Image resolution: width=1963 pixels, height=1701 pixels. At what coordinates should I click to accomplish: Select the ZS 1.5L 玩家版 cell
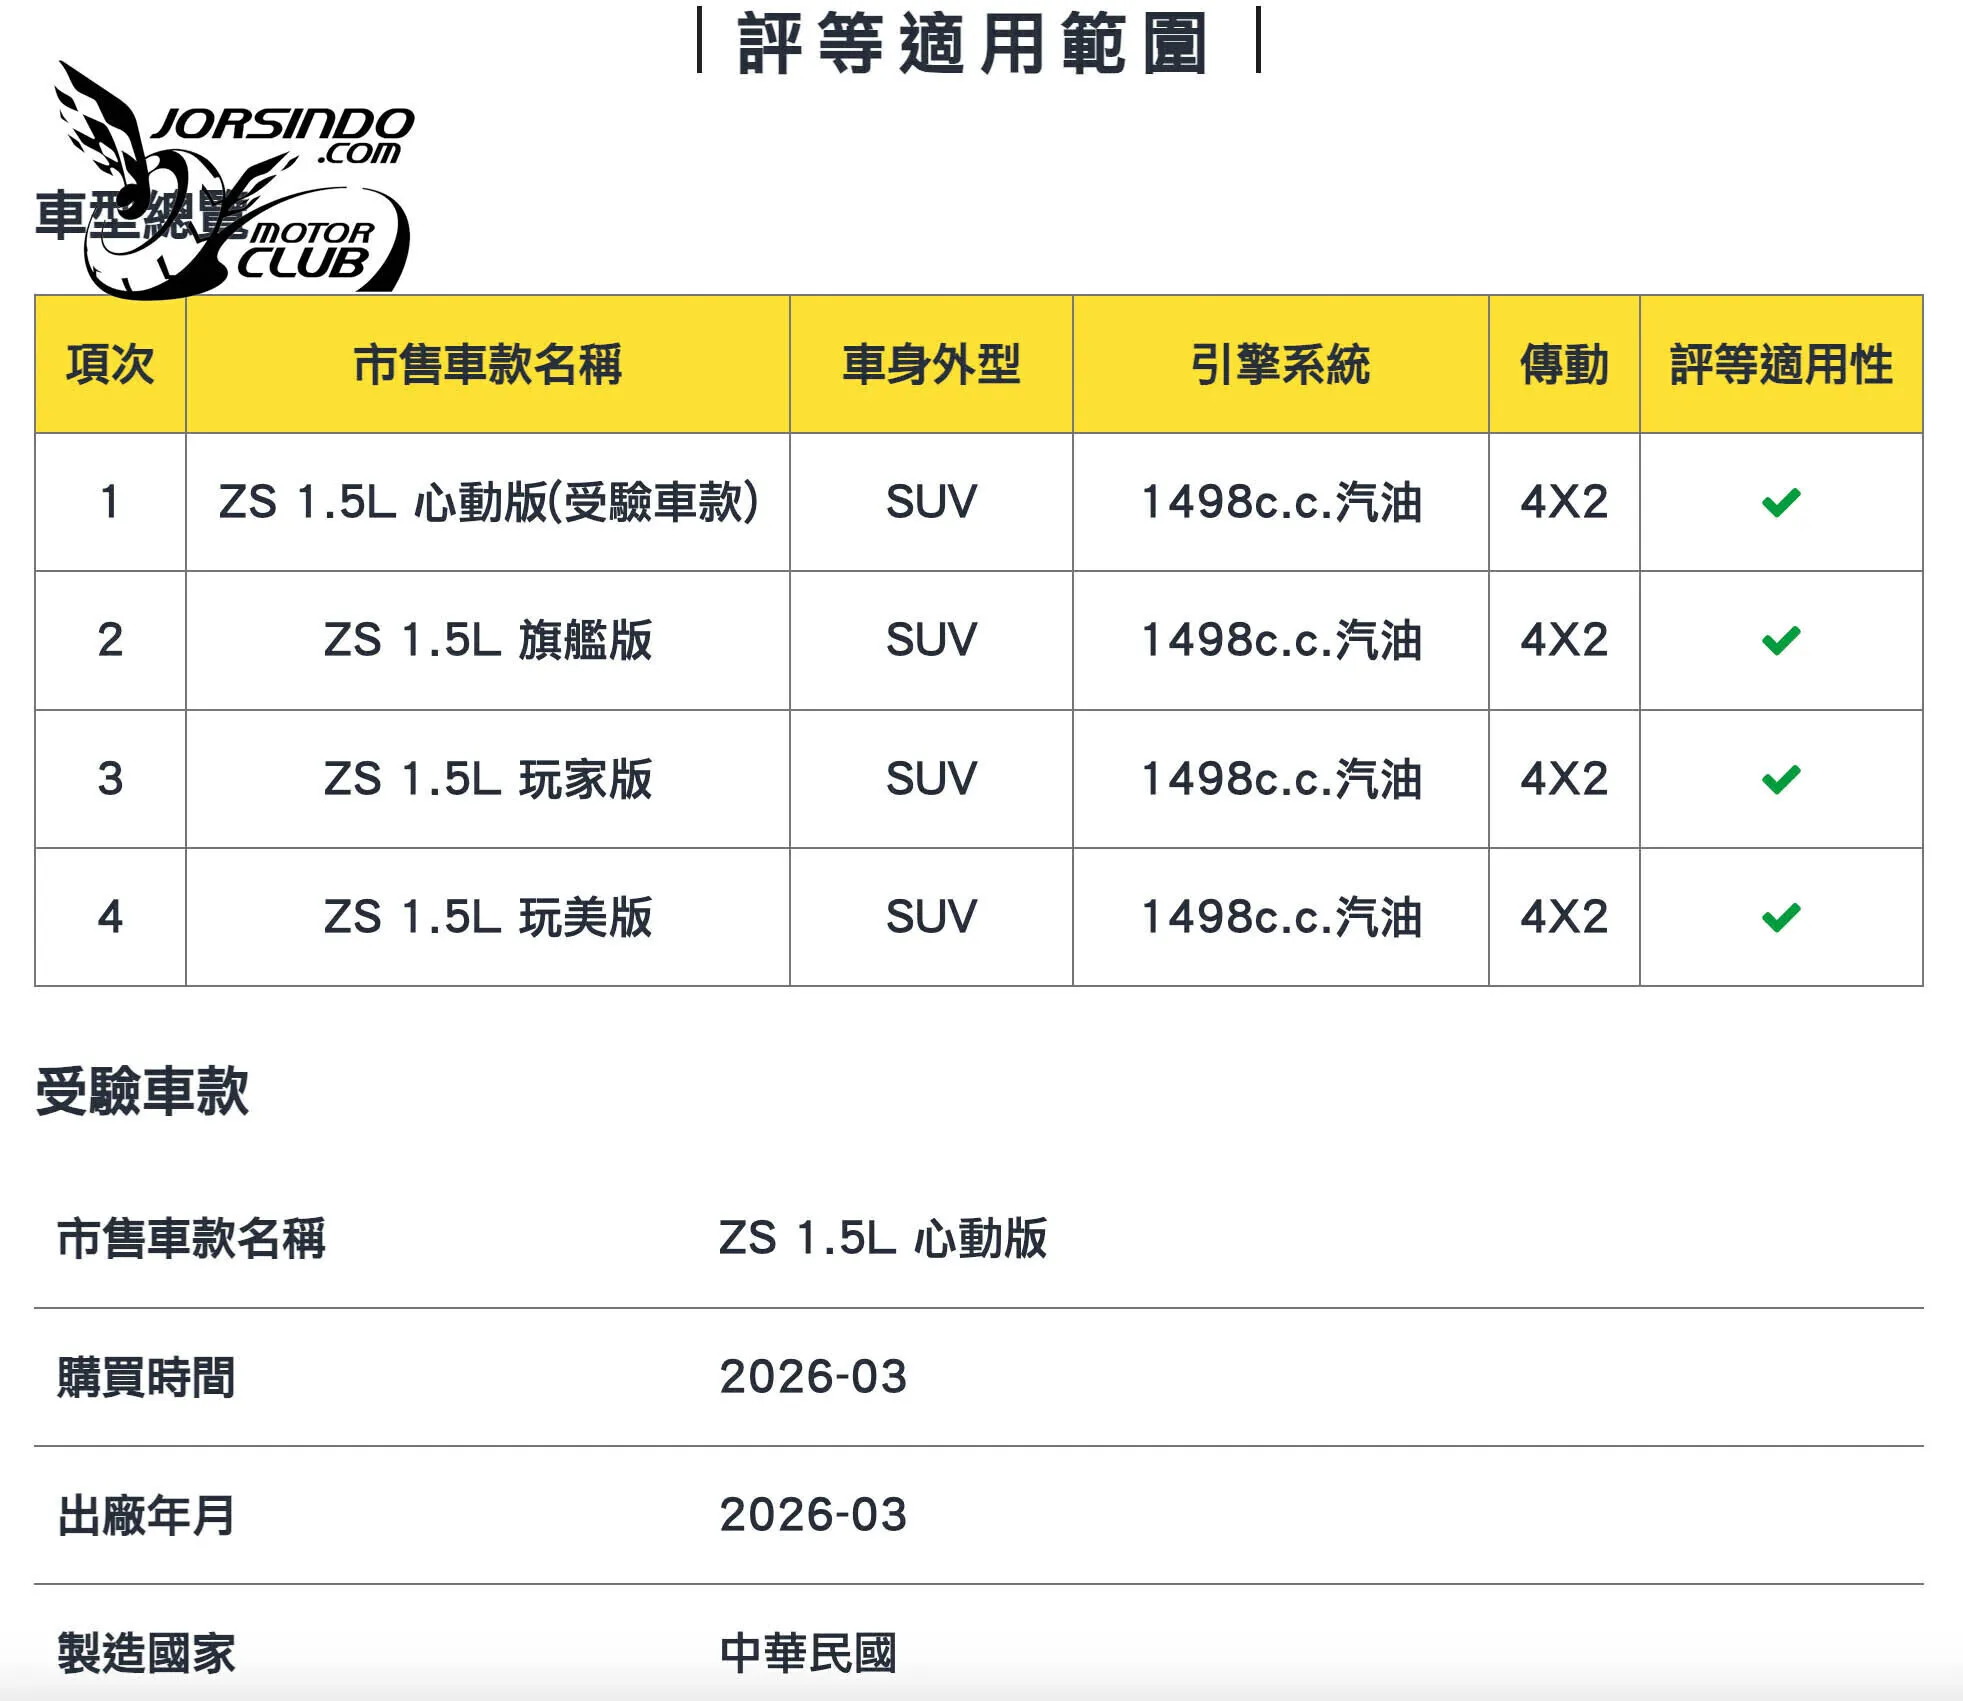click(488, 779)
